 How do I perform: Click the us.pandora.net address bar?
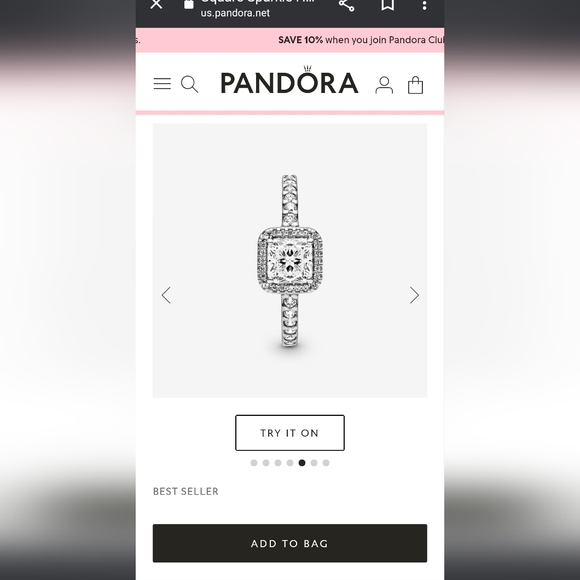coord(235,12)
